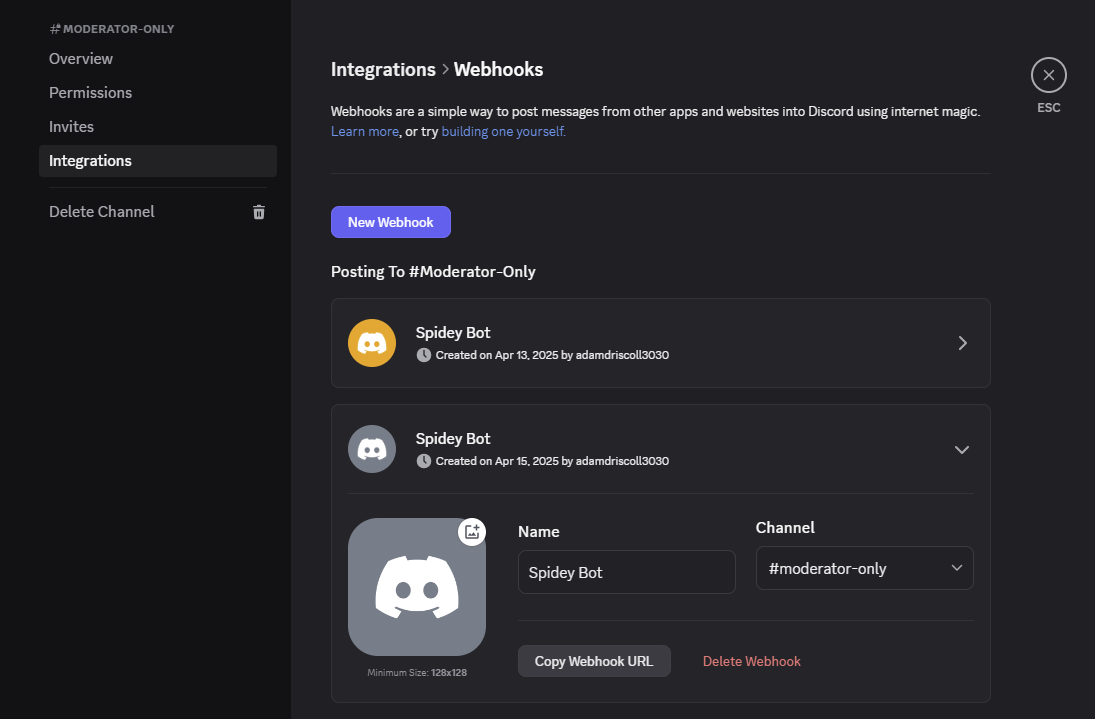The image size is (1095, 719).
Task: Click the #MODERATOR-ONLY sidebar header
Action: click(x=112, y=29)
